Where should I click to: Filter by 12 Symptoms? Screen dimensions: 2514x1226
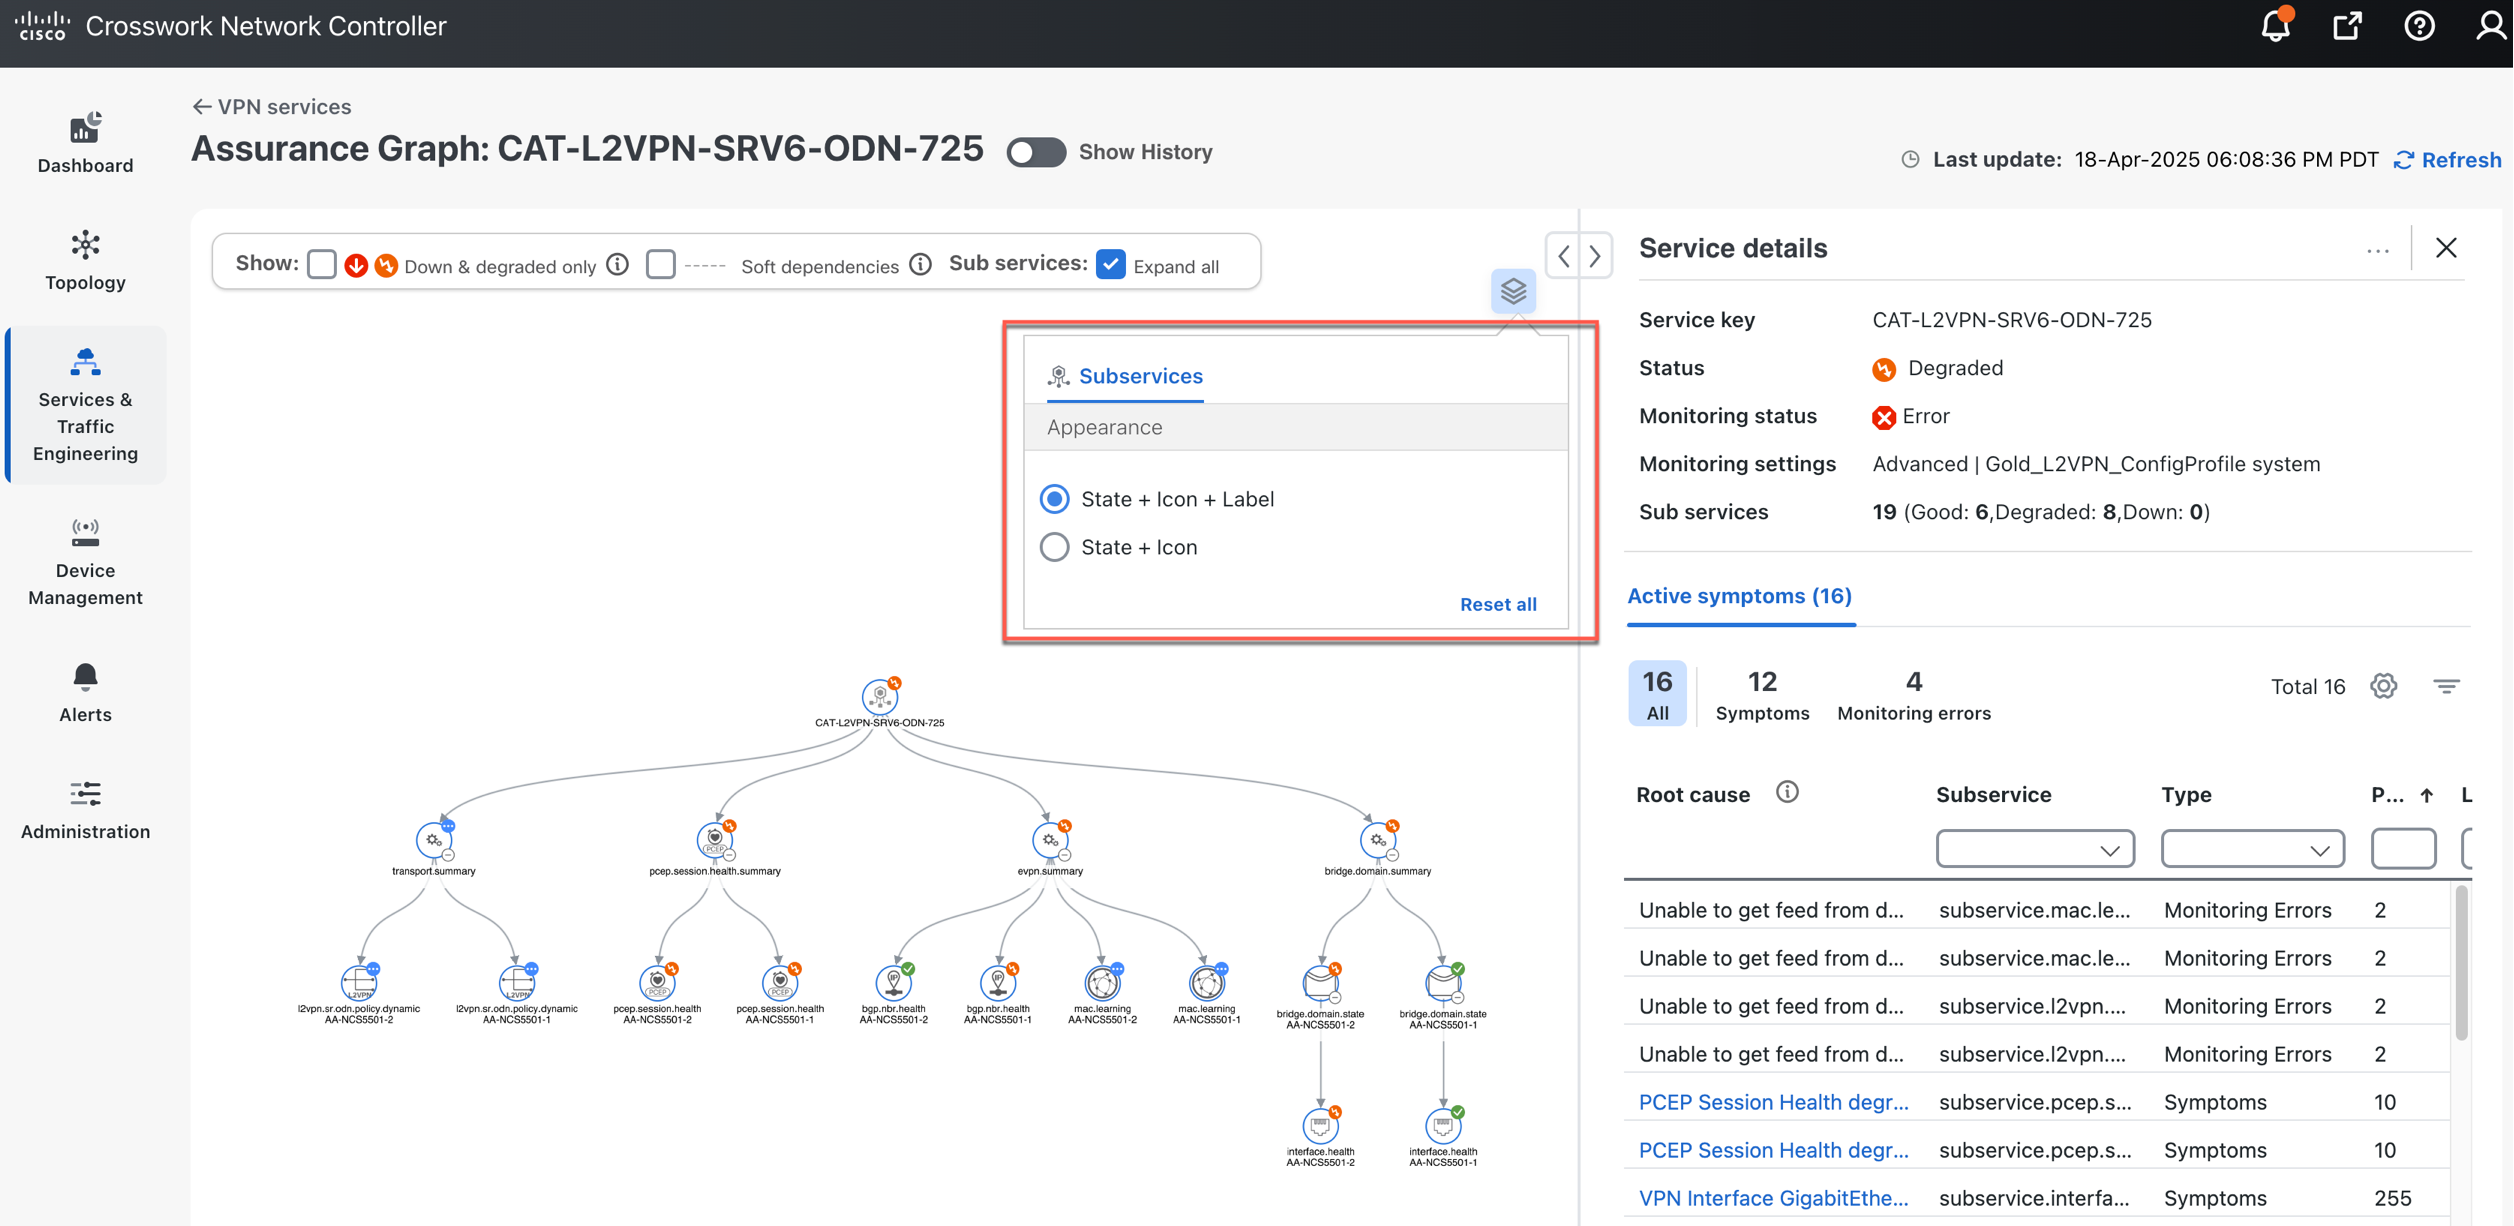(x=1762, y=693)
